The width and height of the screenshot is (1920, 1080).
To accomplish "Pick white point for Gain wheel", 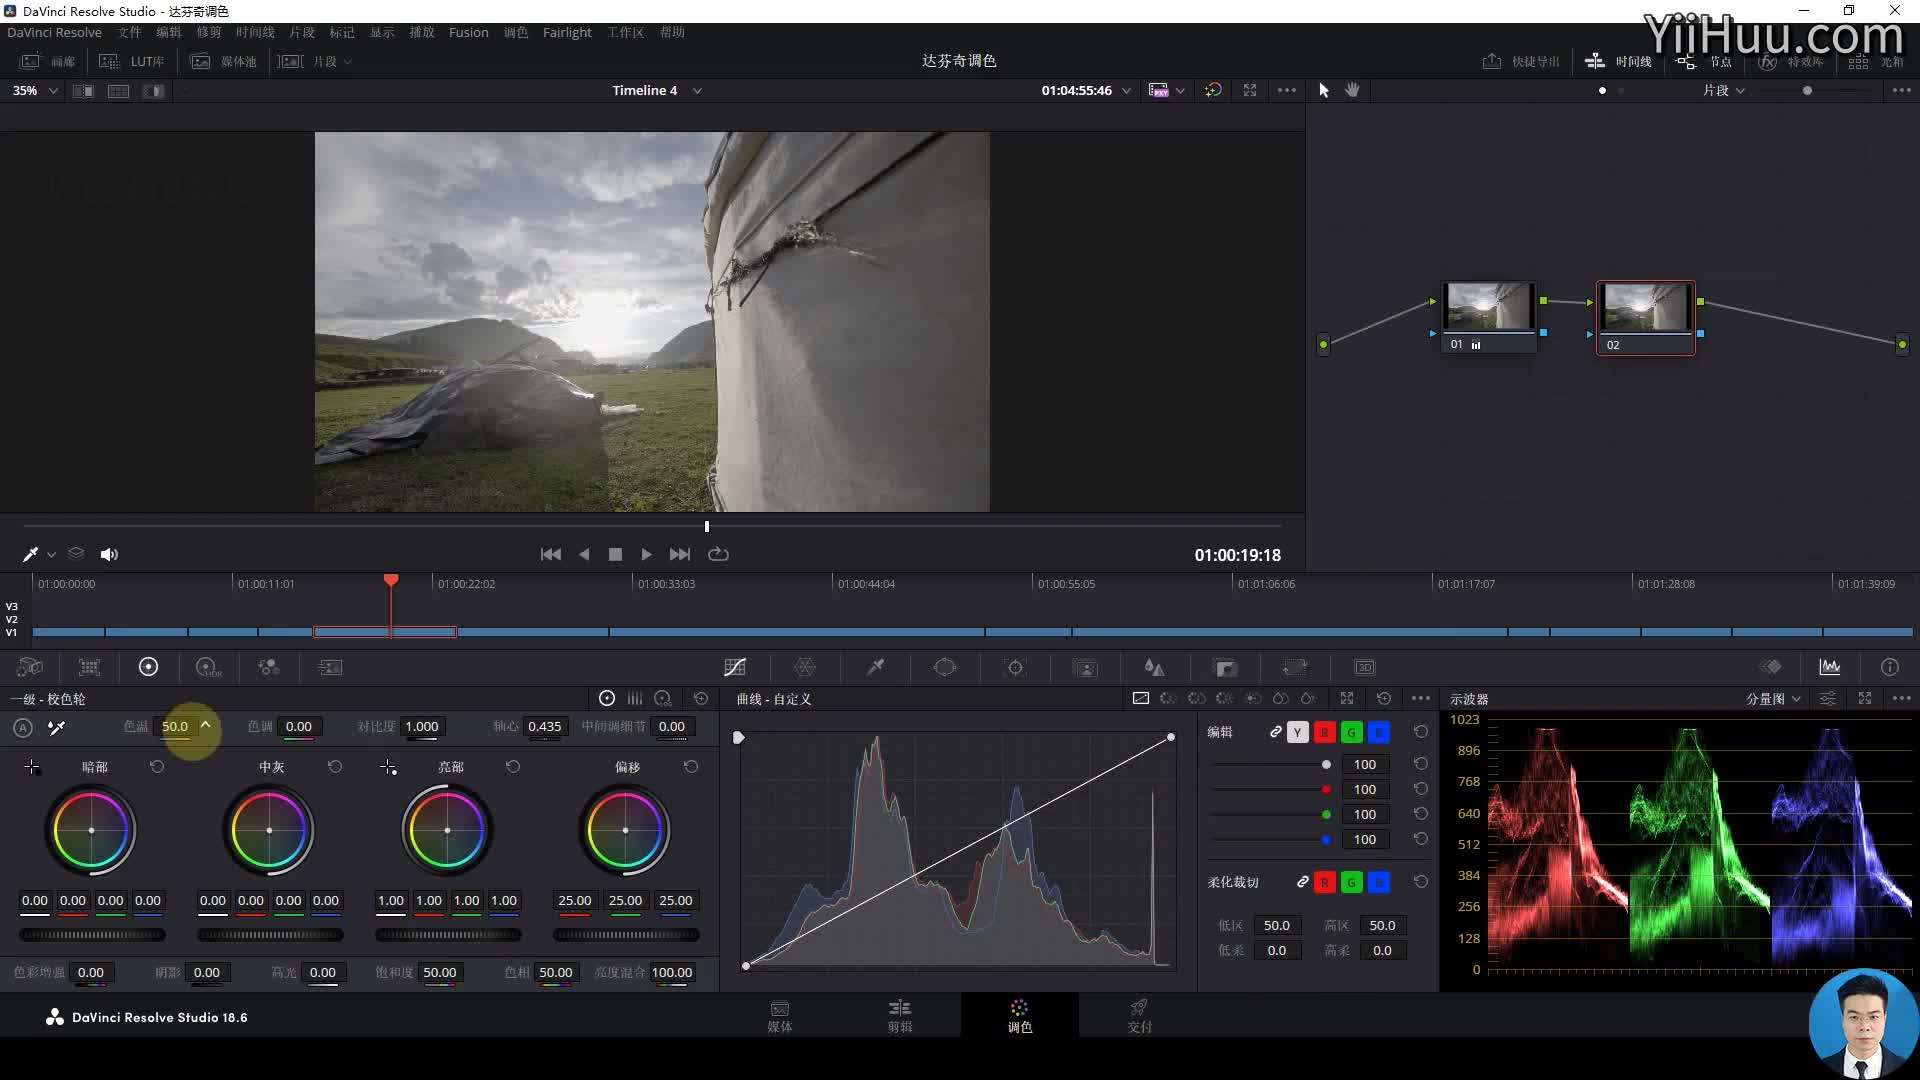I will pyautogui.click(x=388, y=767).
